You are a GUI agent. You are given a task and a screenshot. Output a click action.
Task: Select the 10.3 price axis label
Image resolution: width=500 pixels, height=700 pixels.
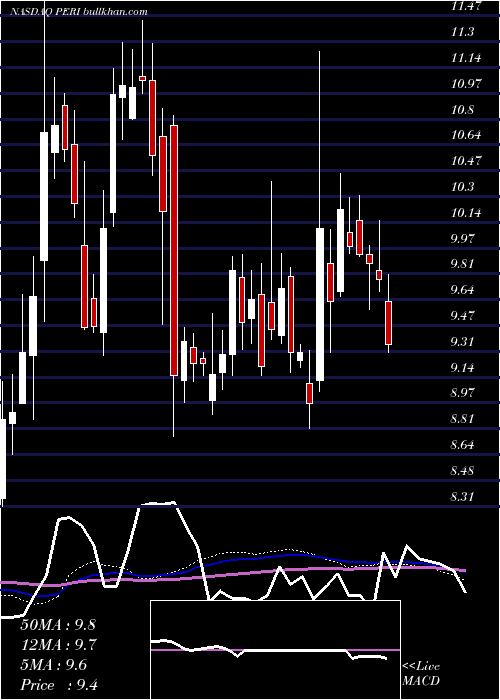[462, 187]
